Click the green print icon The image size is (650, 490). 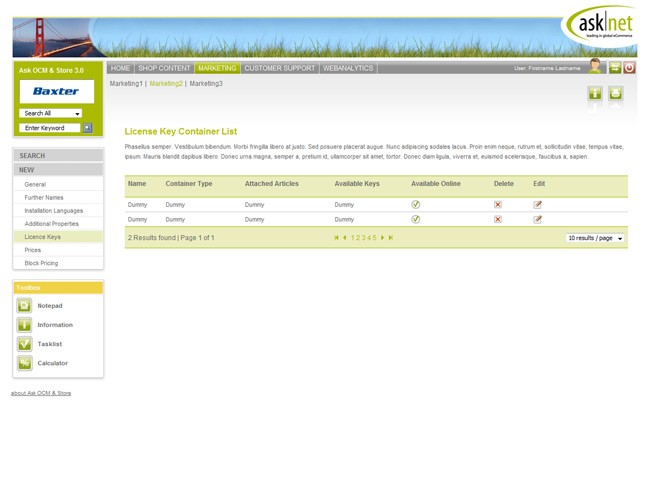(x=616, y=93)
